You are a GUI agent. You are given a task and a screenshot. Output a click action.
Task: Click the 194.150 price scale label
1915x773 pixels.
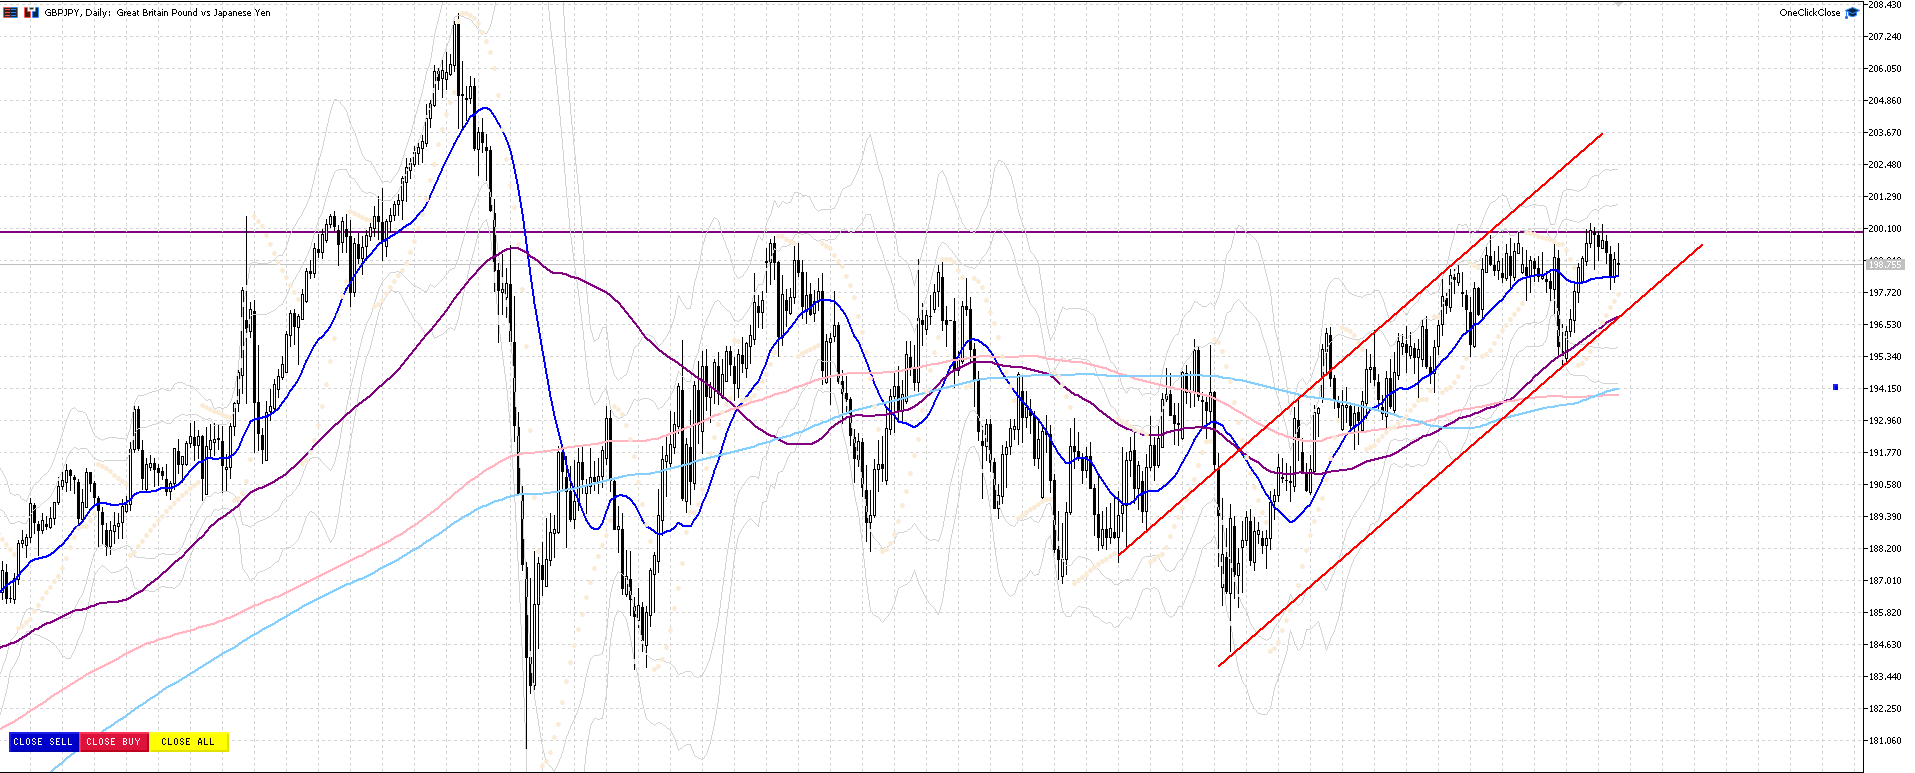[1885, 389]
